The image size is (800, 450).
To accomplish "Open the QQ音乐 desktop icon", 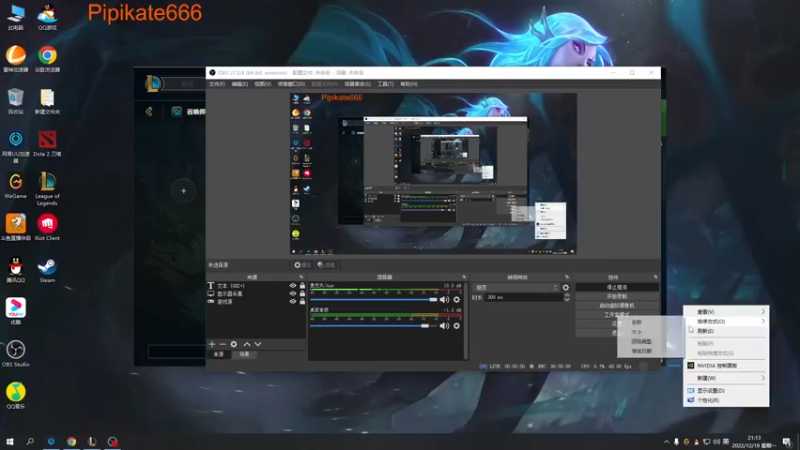I will point(15,396).
